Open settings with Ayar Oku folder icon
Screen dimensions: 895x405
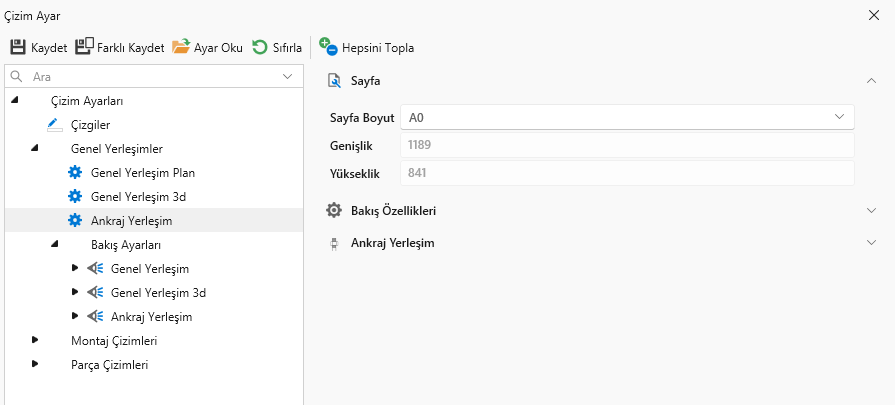click(x=181, y=47)
